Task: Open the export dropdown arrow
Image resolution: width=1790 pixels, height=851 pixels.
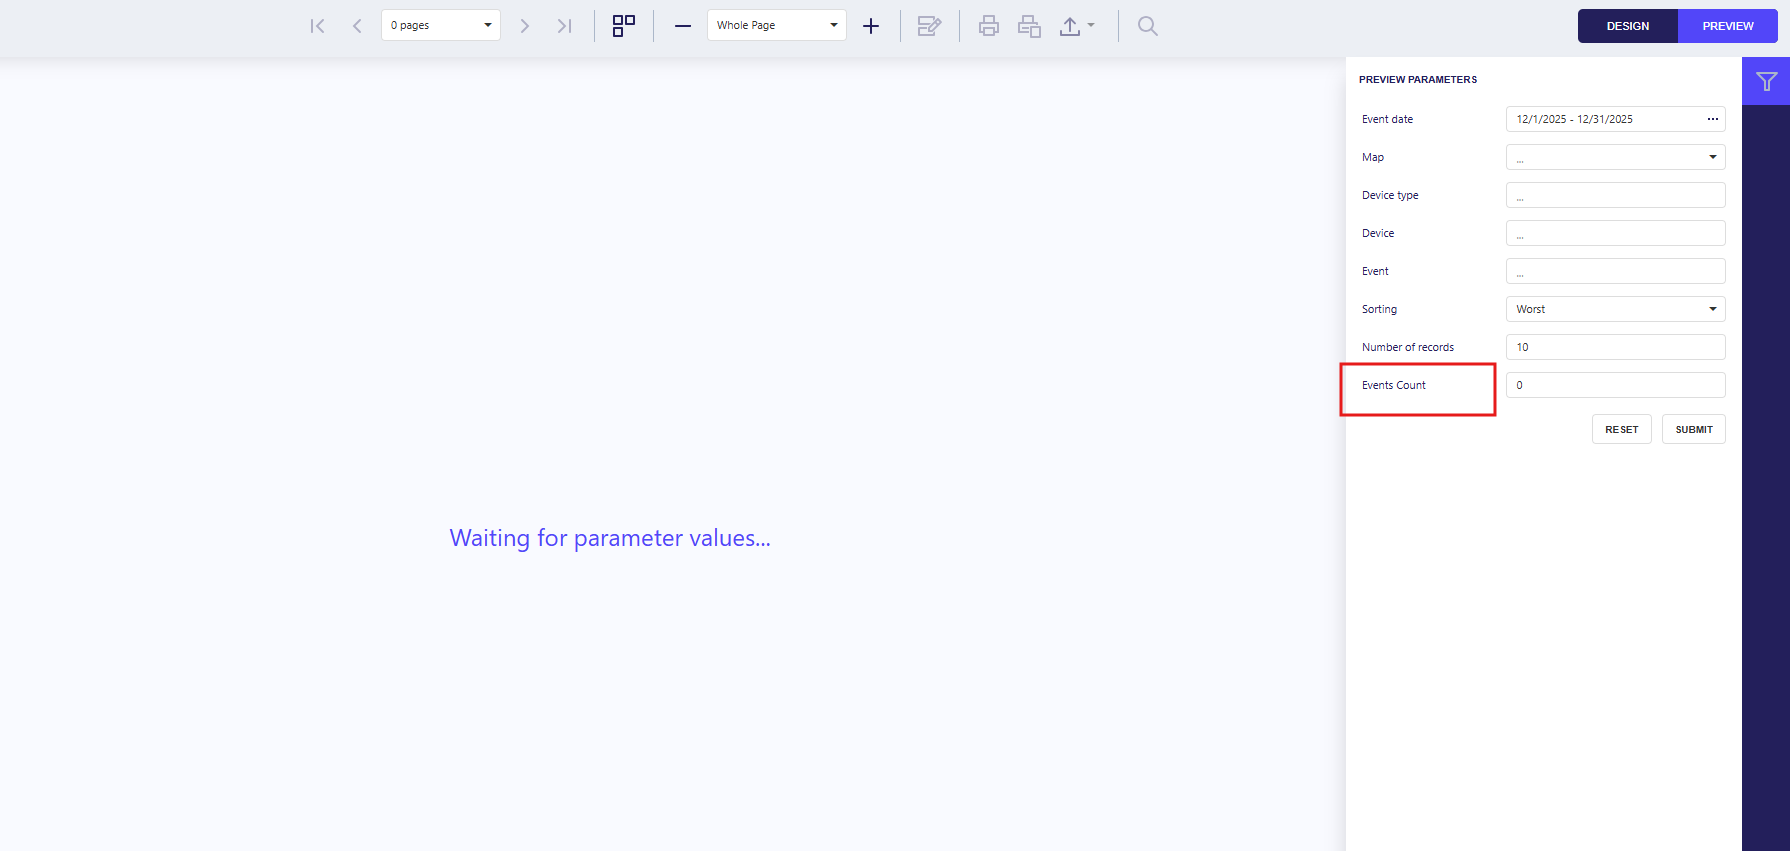Action: pyautogui.click(x=1091, y=26)
